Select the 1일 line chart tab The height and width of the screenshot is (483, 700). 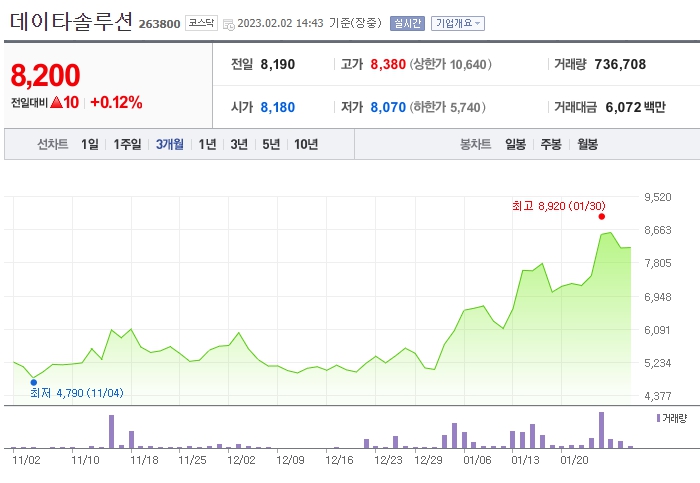[x=90, y=144]
